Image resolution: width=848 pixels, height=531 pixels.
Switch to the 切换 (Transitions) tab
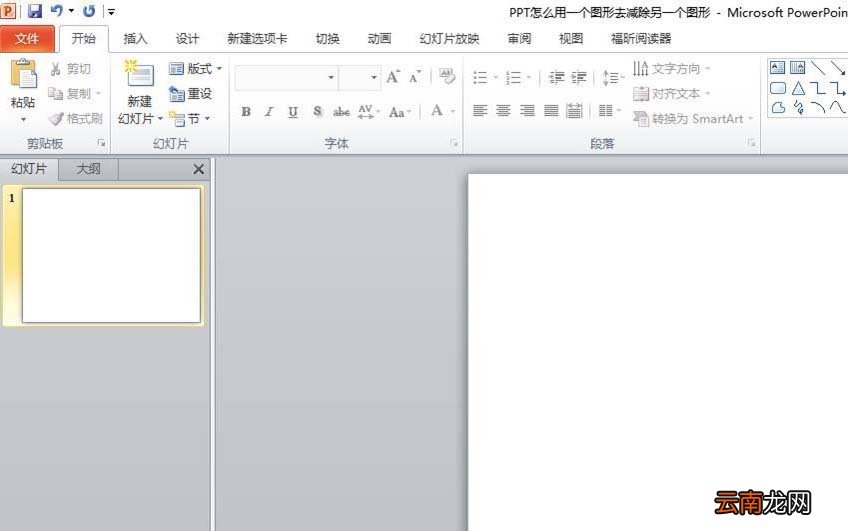click(328, 39)
